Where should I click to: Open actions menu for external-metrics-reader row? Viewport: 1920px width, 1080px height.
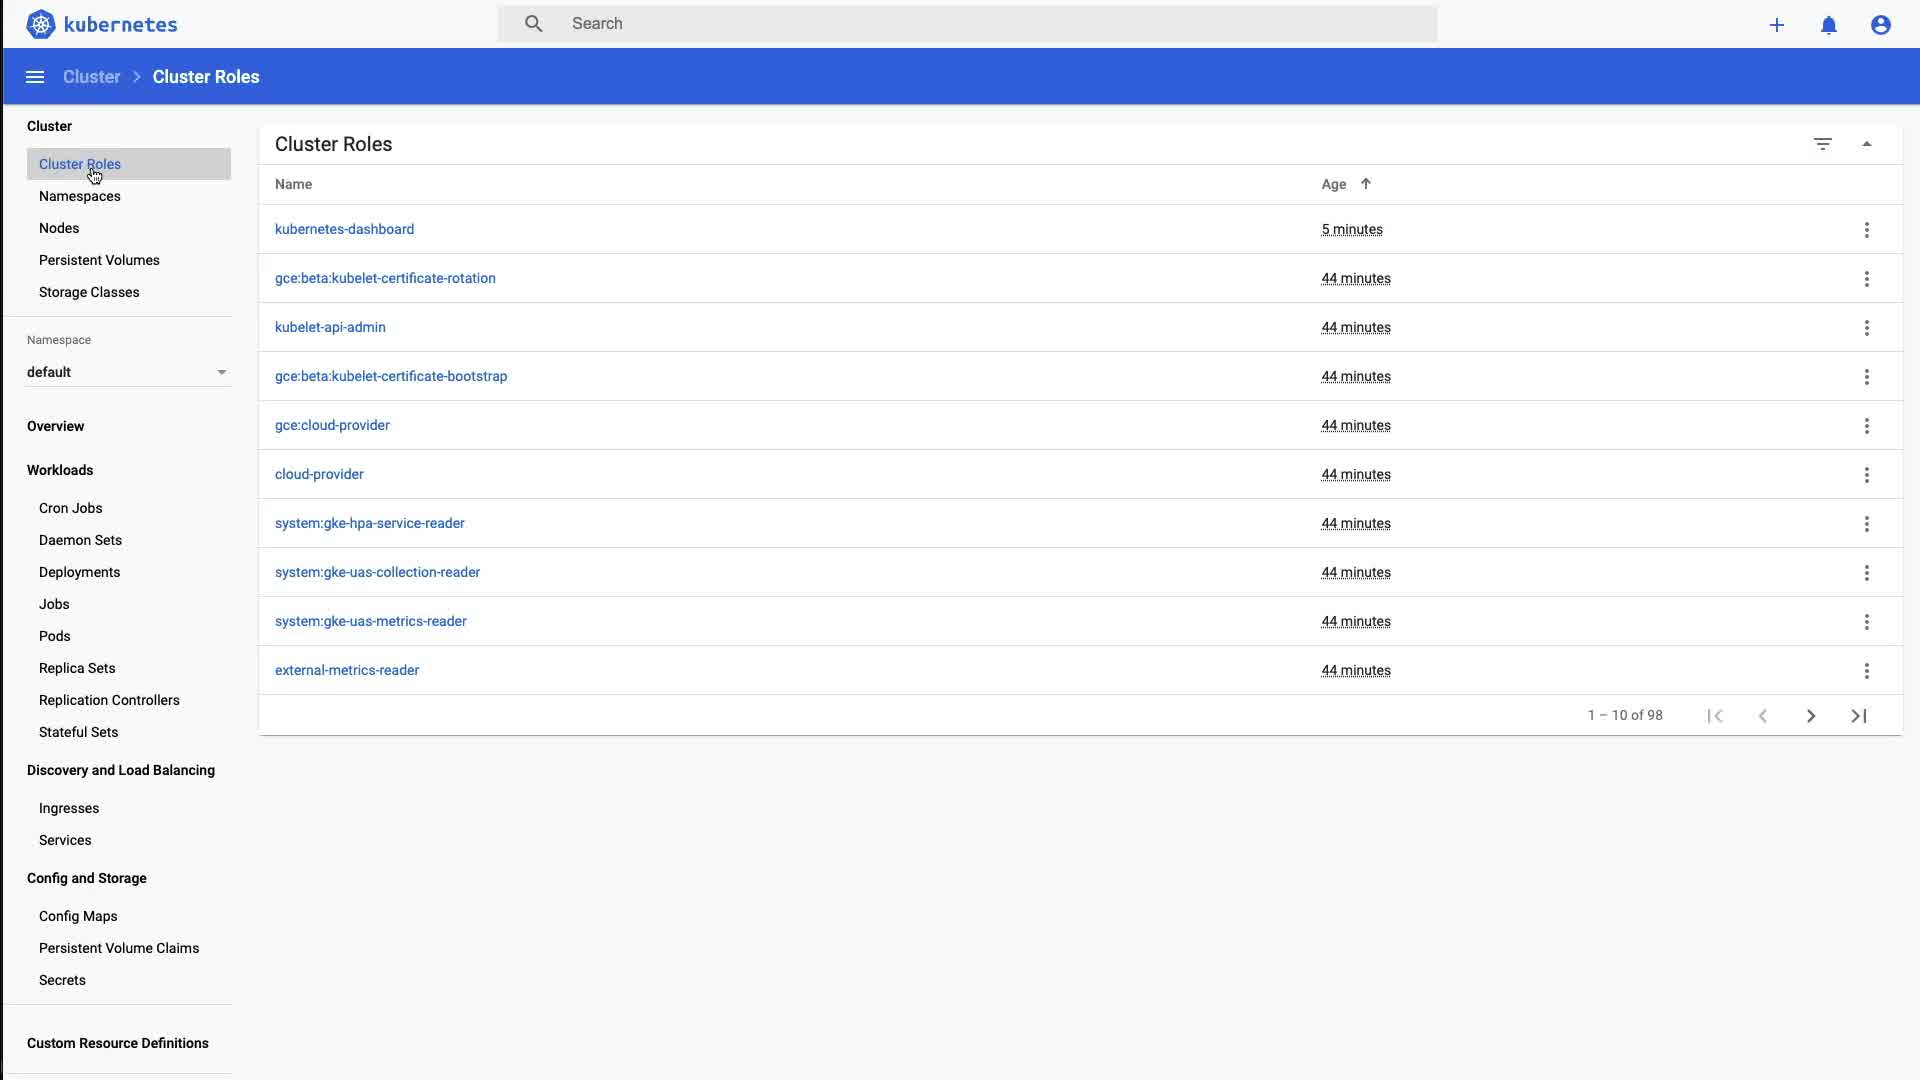click(x=1866, y=671)
